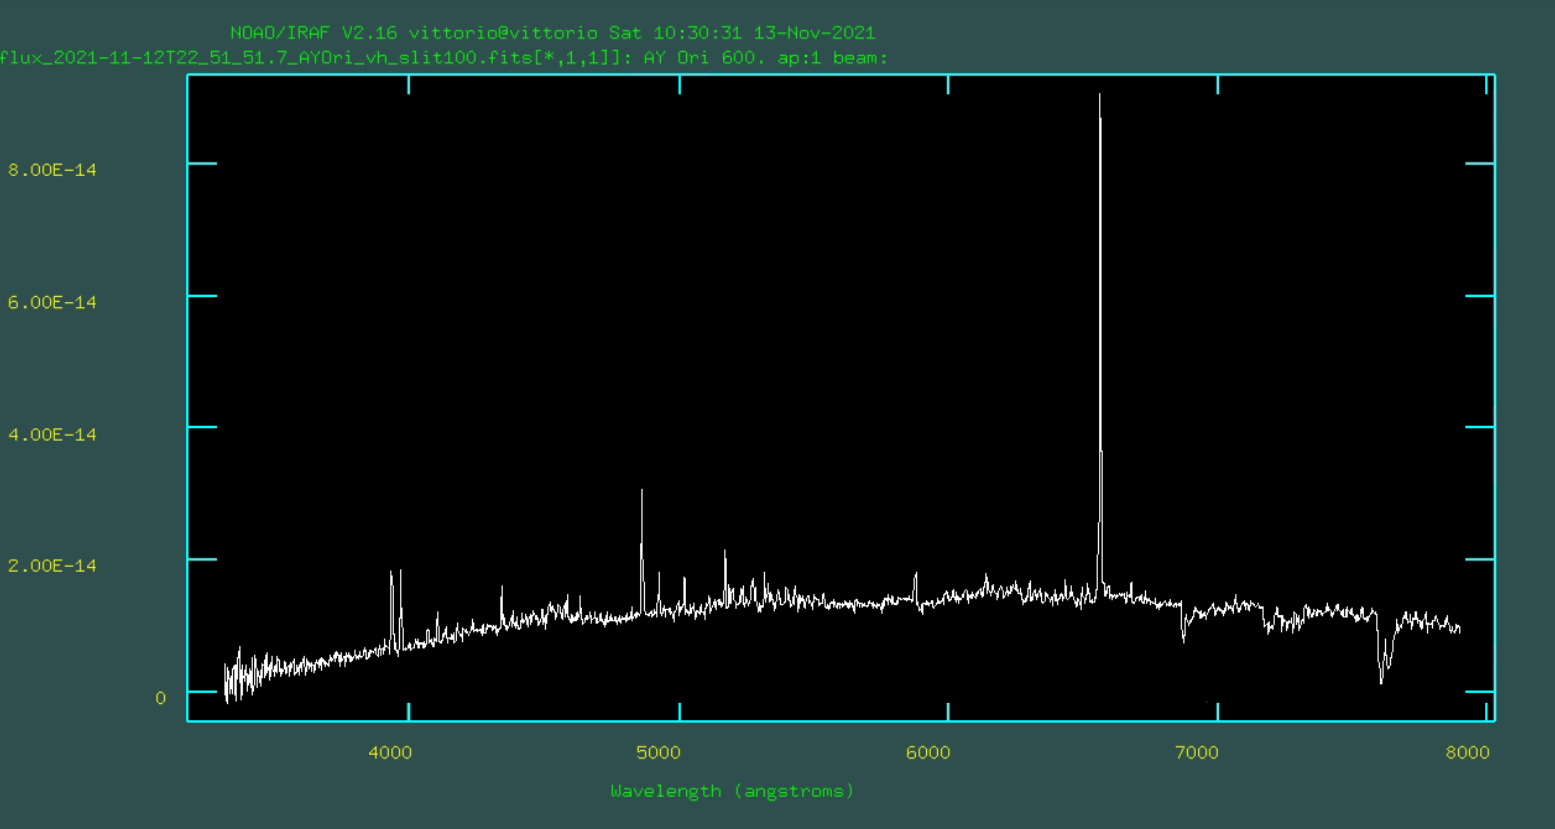Image resolution: width=1555 pixels, height=829 pixels.
Task: Click the 8000 wavelength axis label
Action: [x=1467, y=753]
